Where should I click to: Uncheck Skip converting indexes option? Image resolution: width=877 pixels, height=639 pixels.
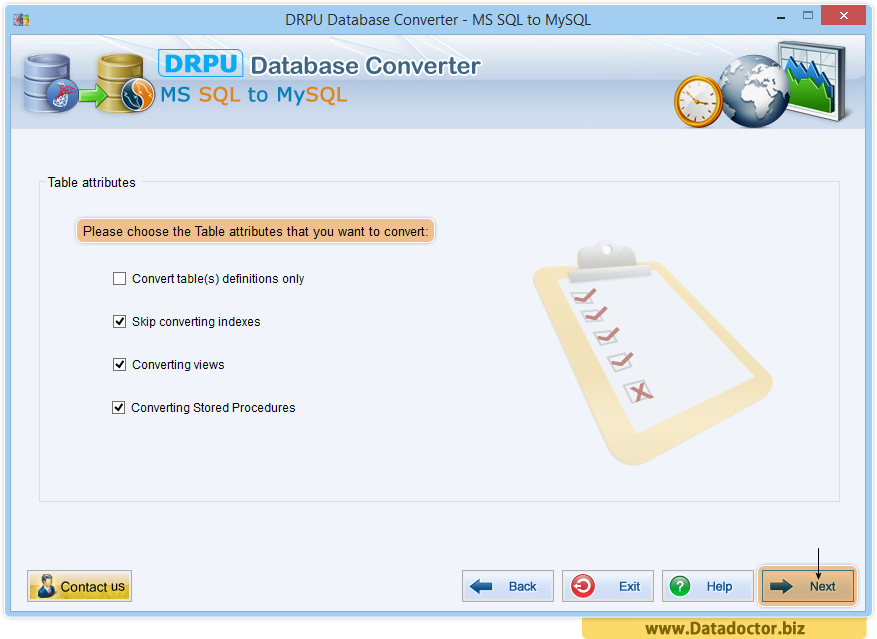[x=120, y=322]
